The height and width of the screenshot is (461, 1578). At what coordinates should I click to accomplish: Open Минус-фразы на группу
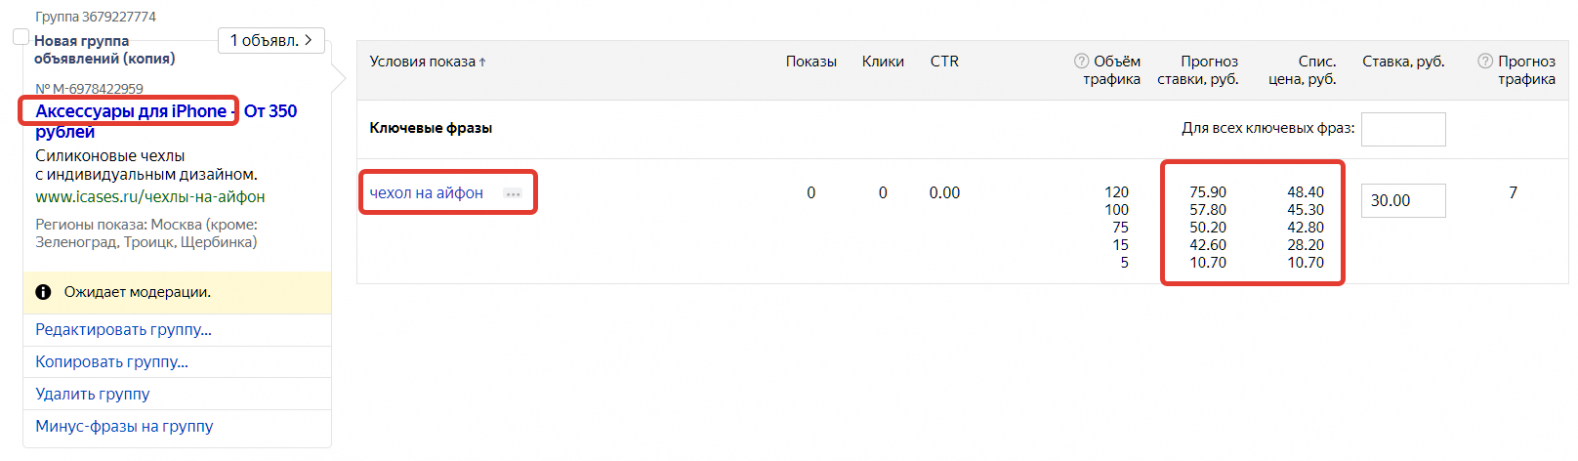pos(124,426)
